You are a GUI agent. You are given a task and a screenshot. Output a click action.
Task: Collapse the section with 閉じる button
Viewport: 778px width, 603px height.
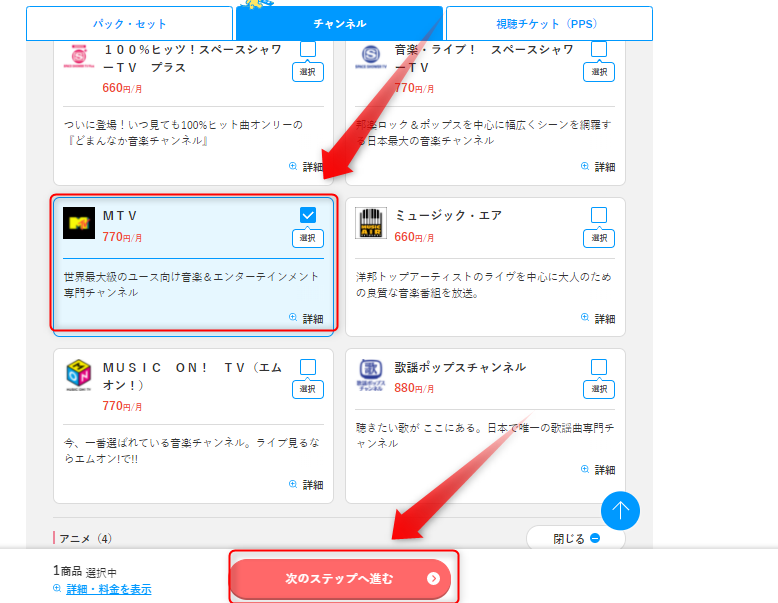click(x=576, y=538)
